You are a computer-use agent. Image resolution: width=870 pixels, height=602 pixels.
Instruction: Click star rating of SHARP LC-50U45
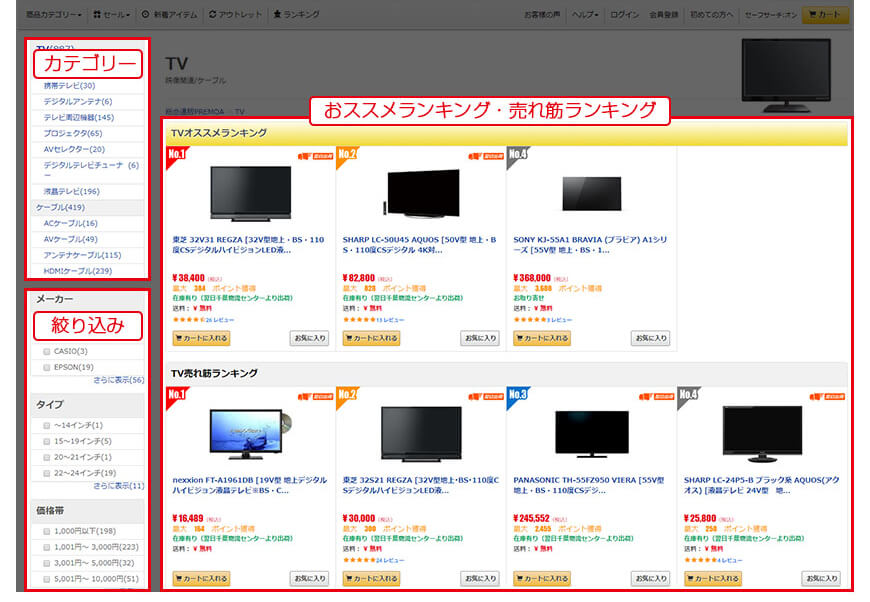pos(358,320)
